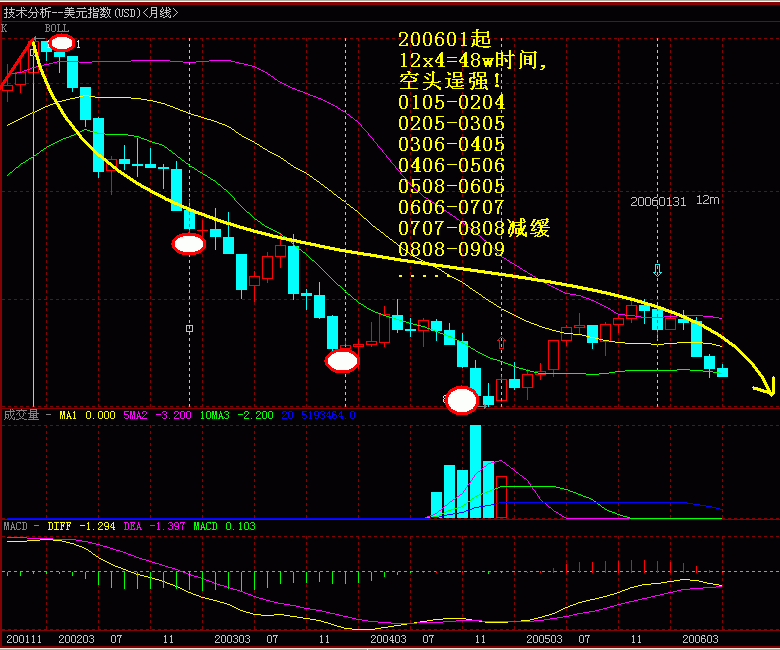
Task: Click the red triangle at top-left of chart
Action: click(x=19, y=68)
